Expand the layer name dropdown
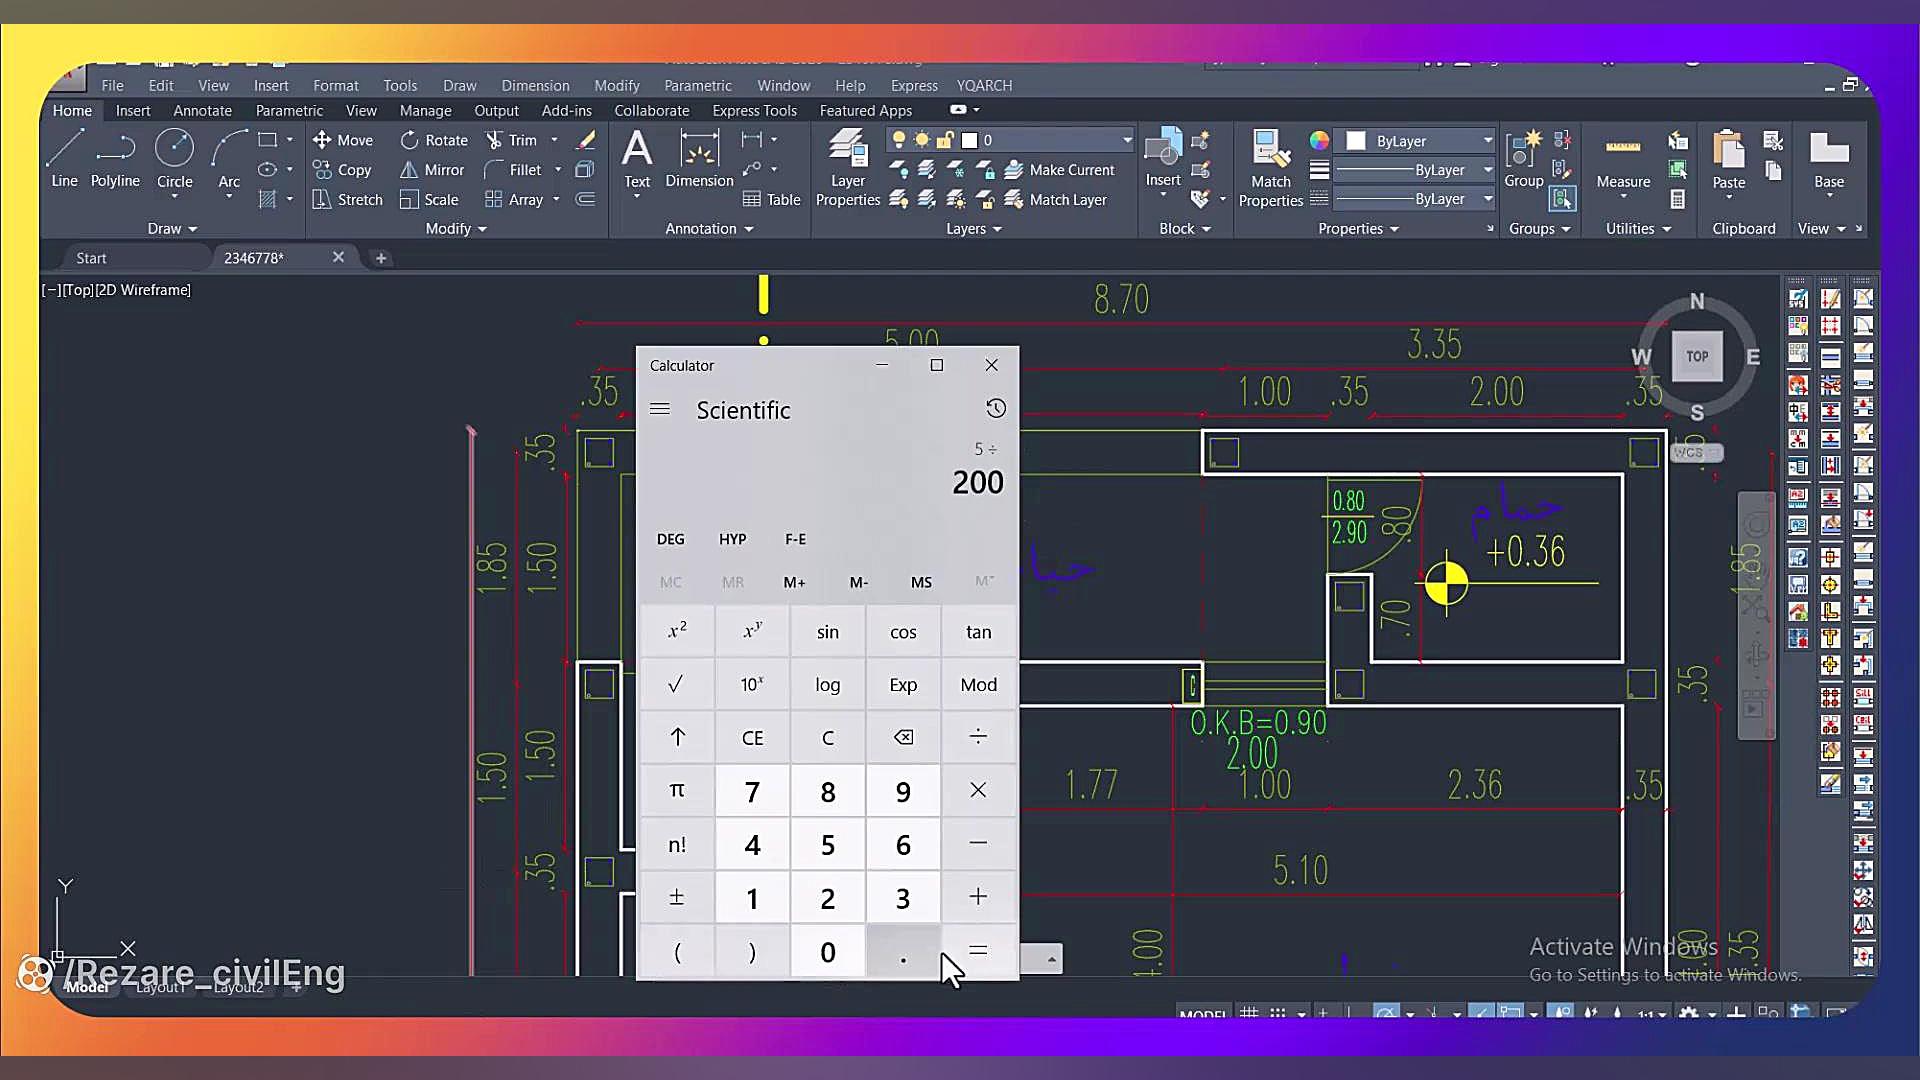The image size is (1920, 1080). (1127, 140)
